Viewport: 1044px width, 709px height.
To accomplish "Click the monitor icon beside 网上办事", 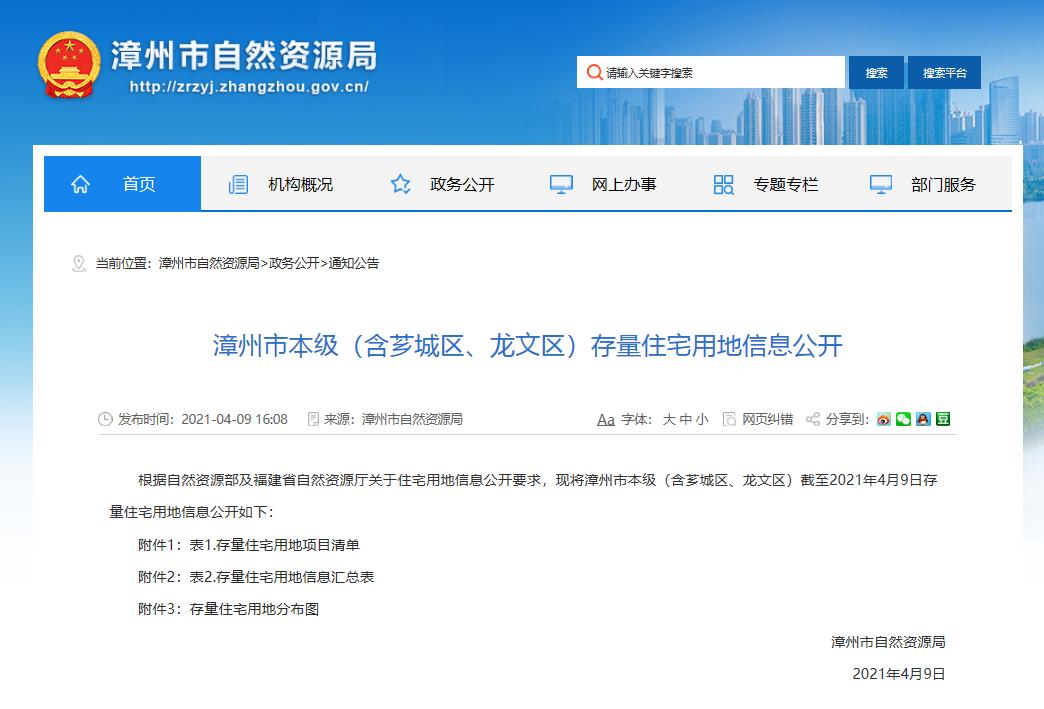I will (x=561, y=184).
